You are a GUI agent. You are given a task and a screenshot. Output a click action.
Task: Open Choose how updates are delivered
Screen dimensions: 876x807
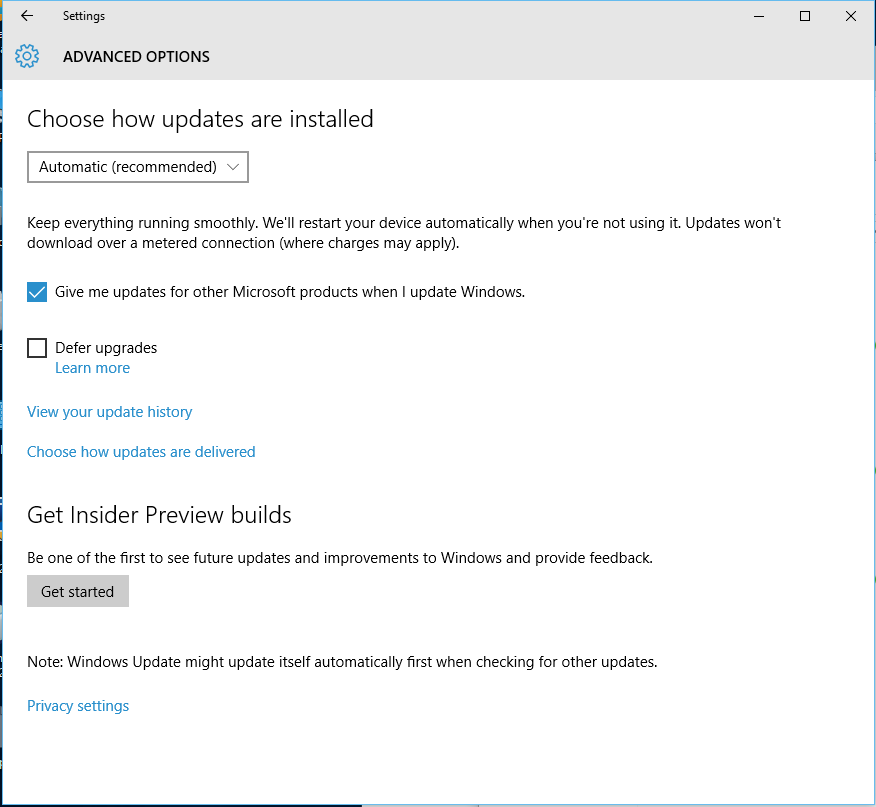(141, 452)
